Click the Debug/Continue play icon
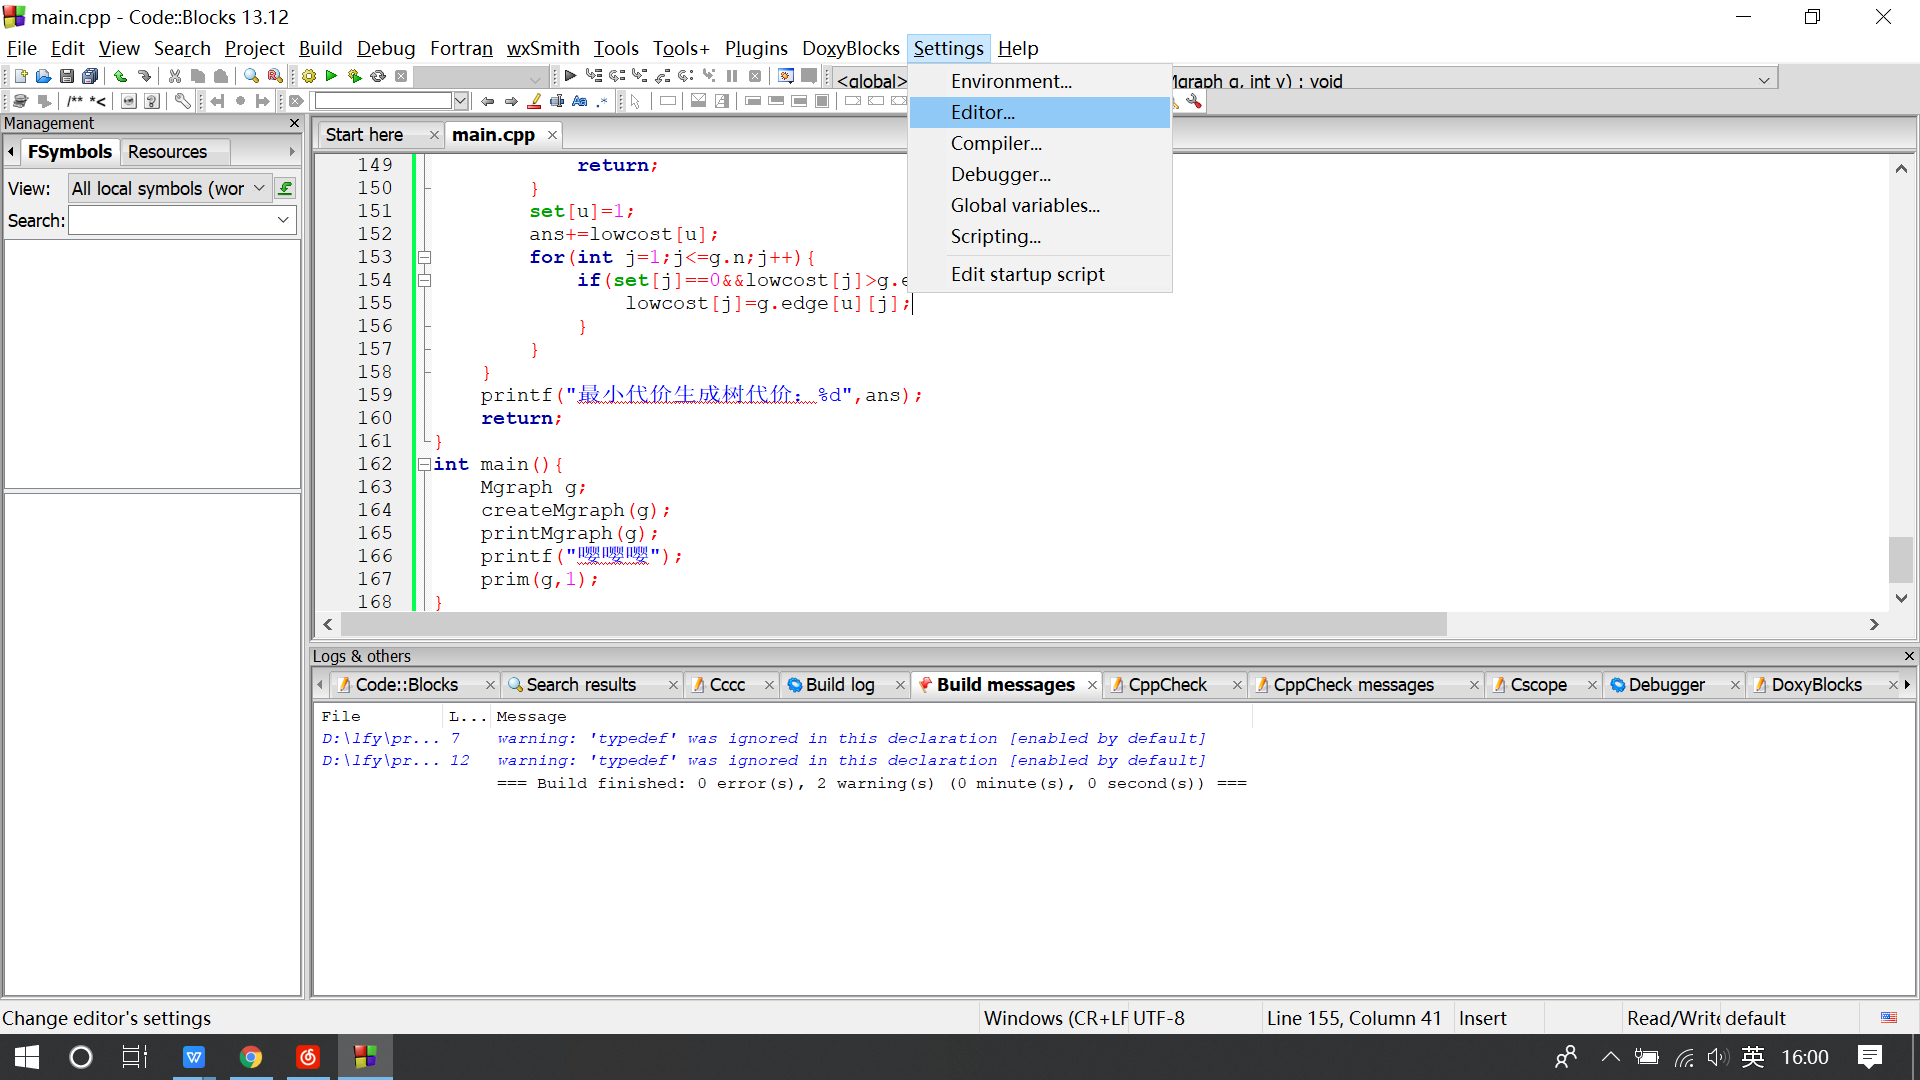The width and height of the screenshot is (1920, 1080). [x=570, y=76]
